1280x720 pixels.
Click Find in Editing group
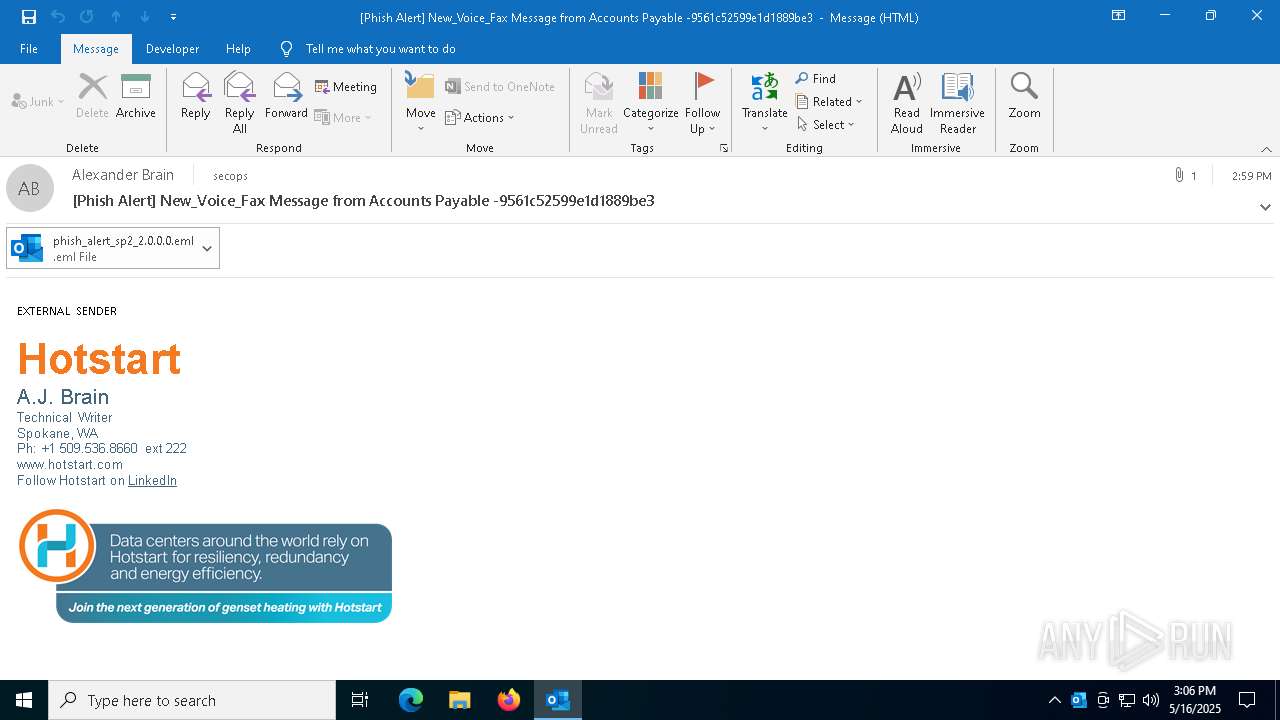coord(816,79)
